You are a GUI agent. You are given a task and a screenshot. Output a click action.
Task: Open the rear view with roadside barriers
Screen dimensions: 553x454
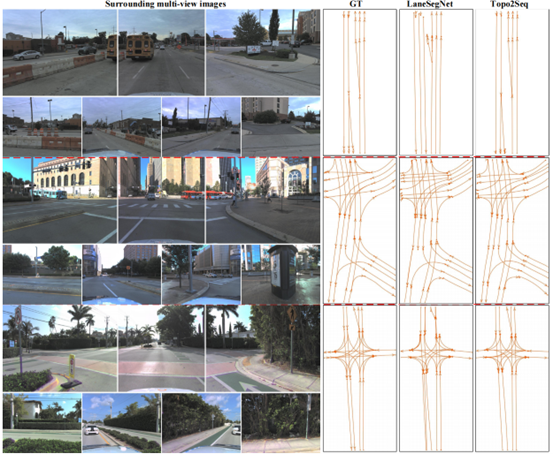121,127
